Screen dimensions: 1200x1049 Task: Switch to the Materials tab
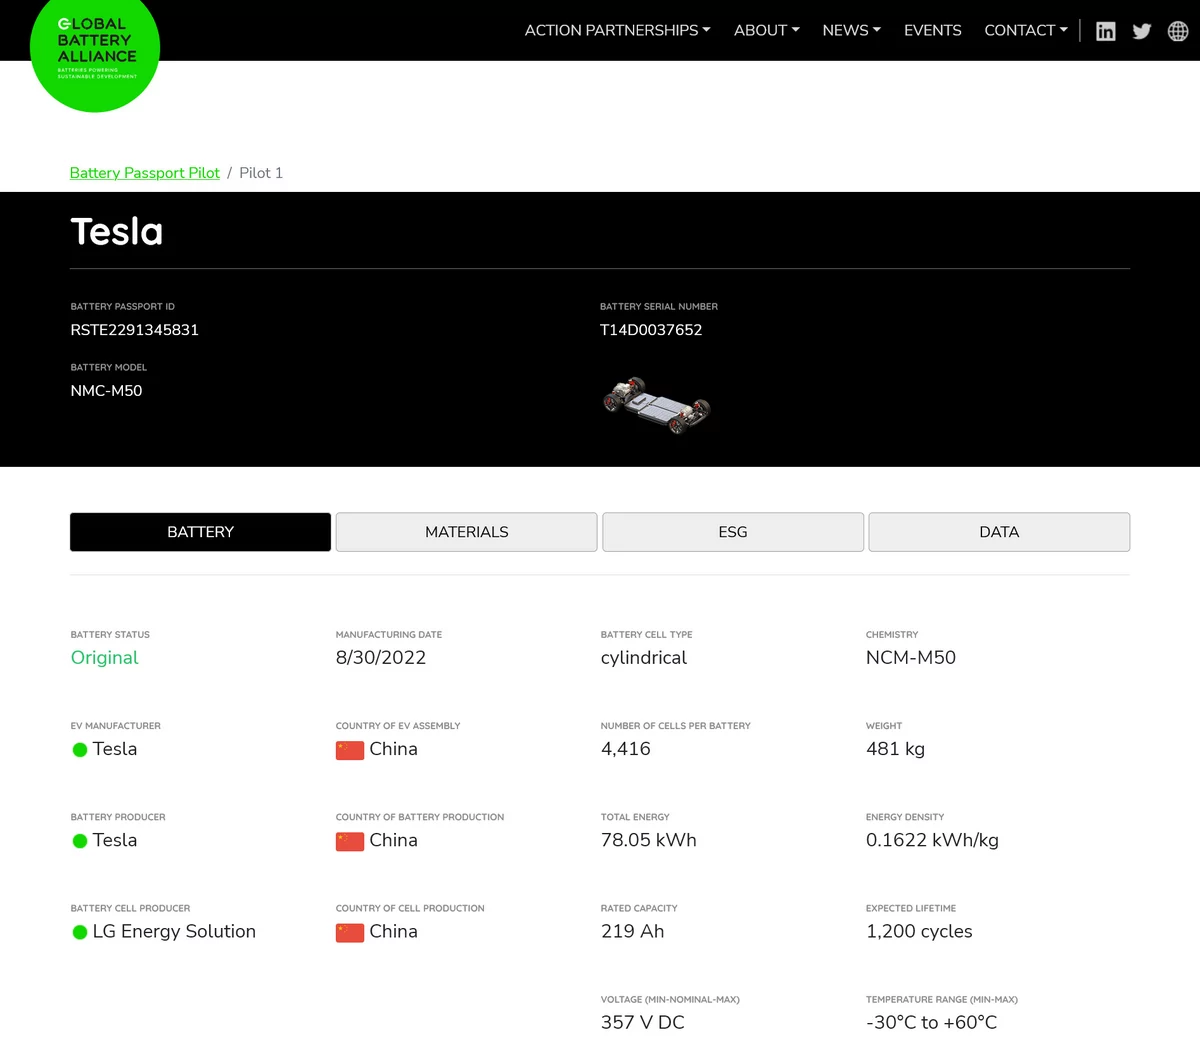pyautogui.click(x=467, y=532)
